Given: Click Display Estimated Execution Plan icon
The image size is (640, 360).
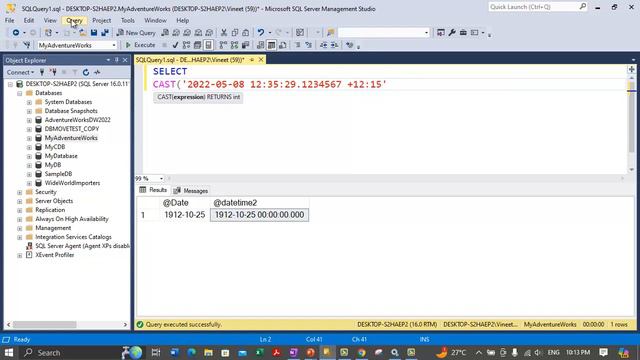Looking at the screenshot, I should 186,45.
